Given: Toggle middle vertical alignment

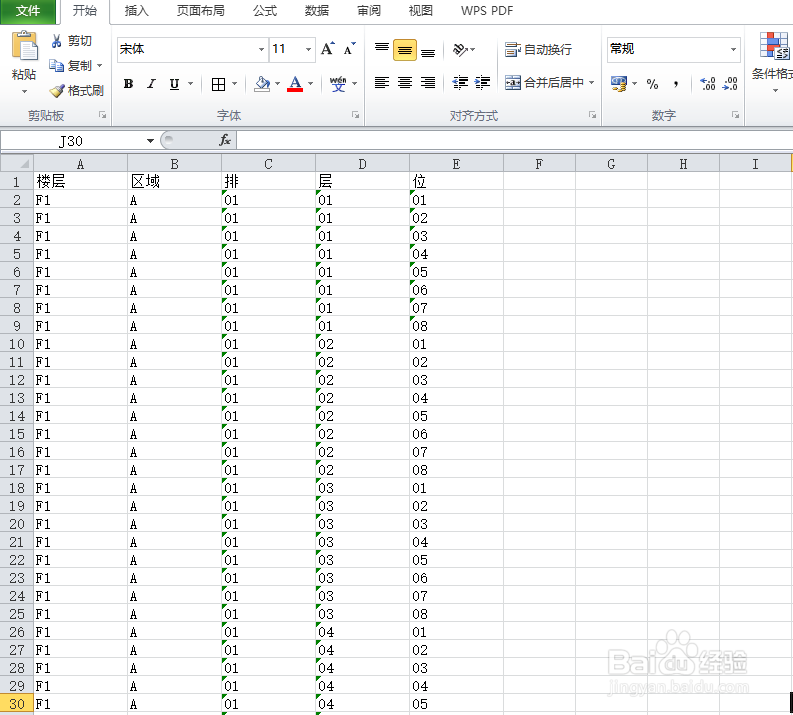Looking at the screenshot, I should tap(405, 50).
